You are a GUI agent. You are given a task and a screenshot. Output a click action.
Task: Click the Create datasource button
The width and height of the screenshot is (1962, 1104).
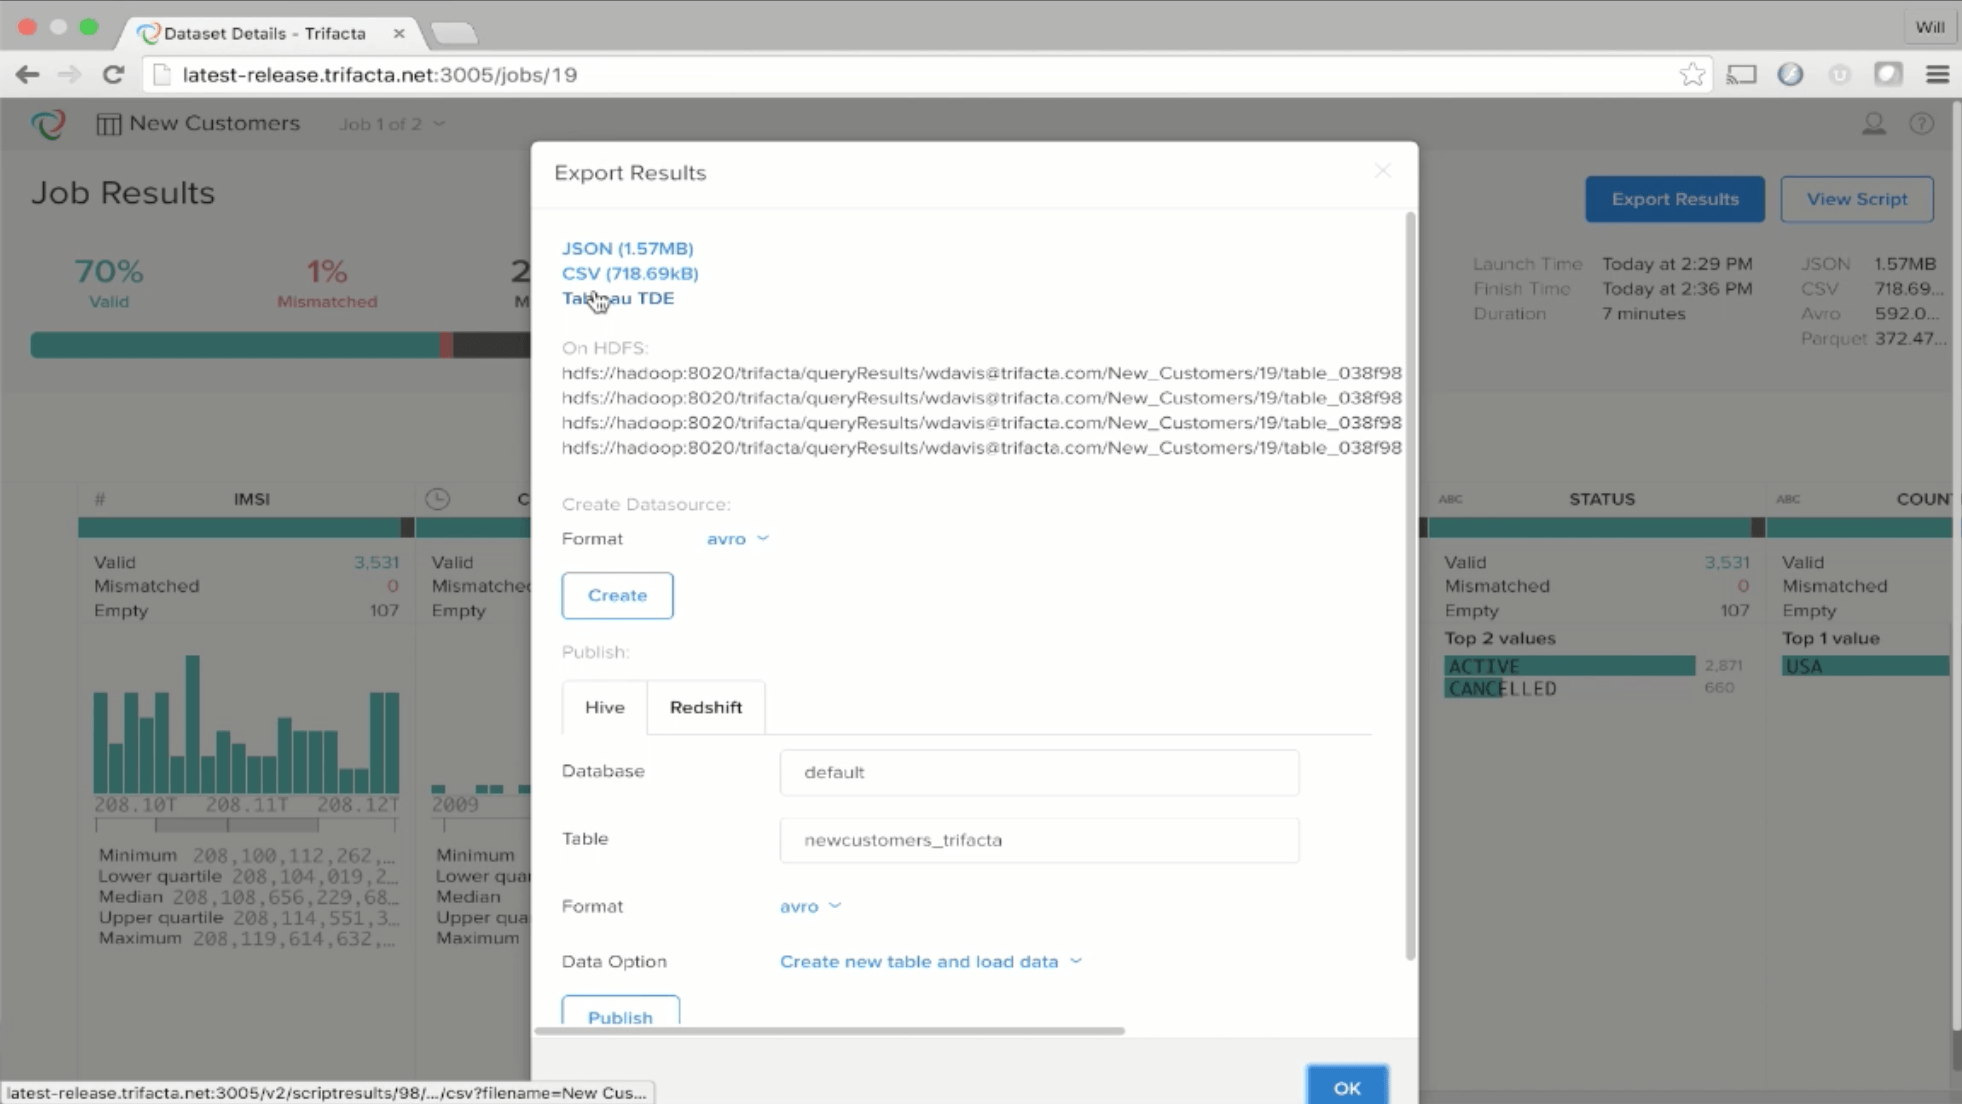(617, 594)
